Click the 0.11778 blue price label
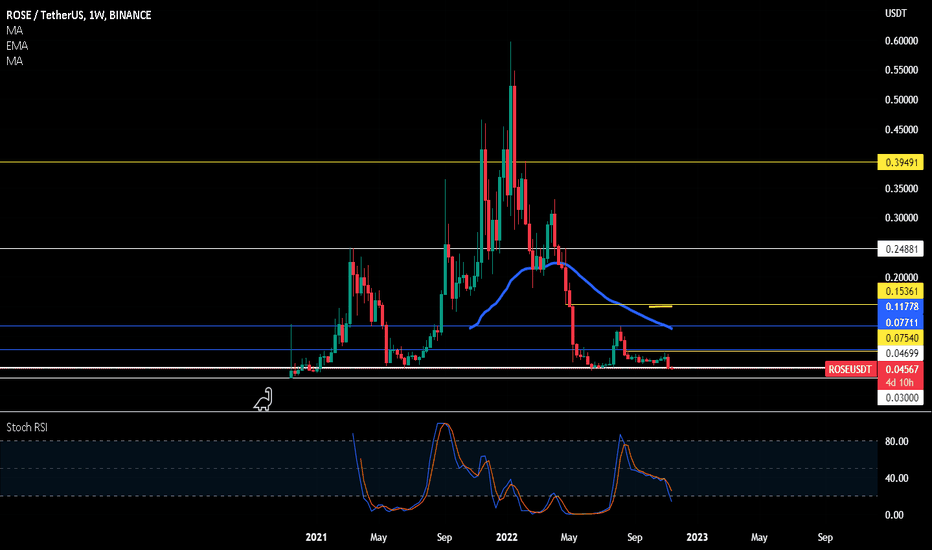The image size is (932, 550). pyautogui.click(x=900, y=307)
